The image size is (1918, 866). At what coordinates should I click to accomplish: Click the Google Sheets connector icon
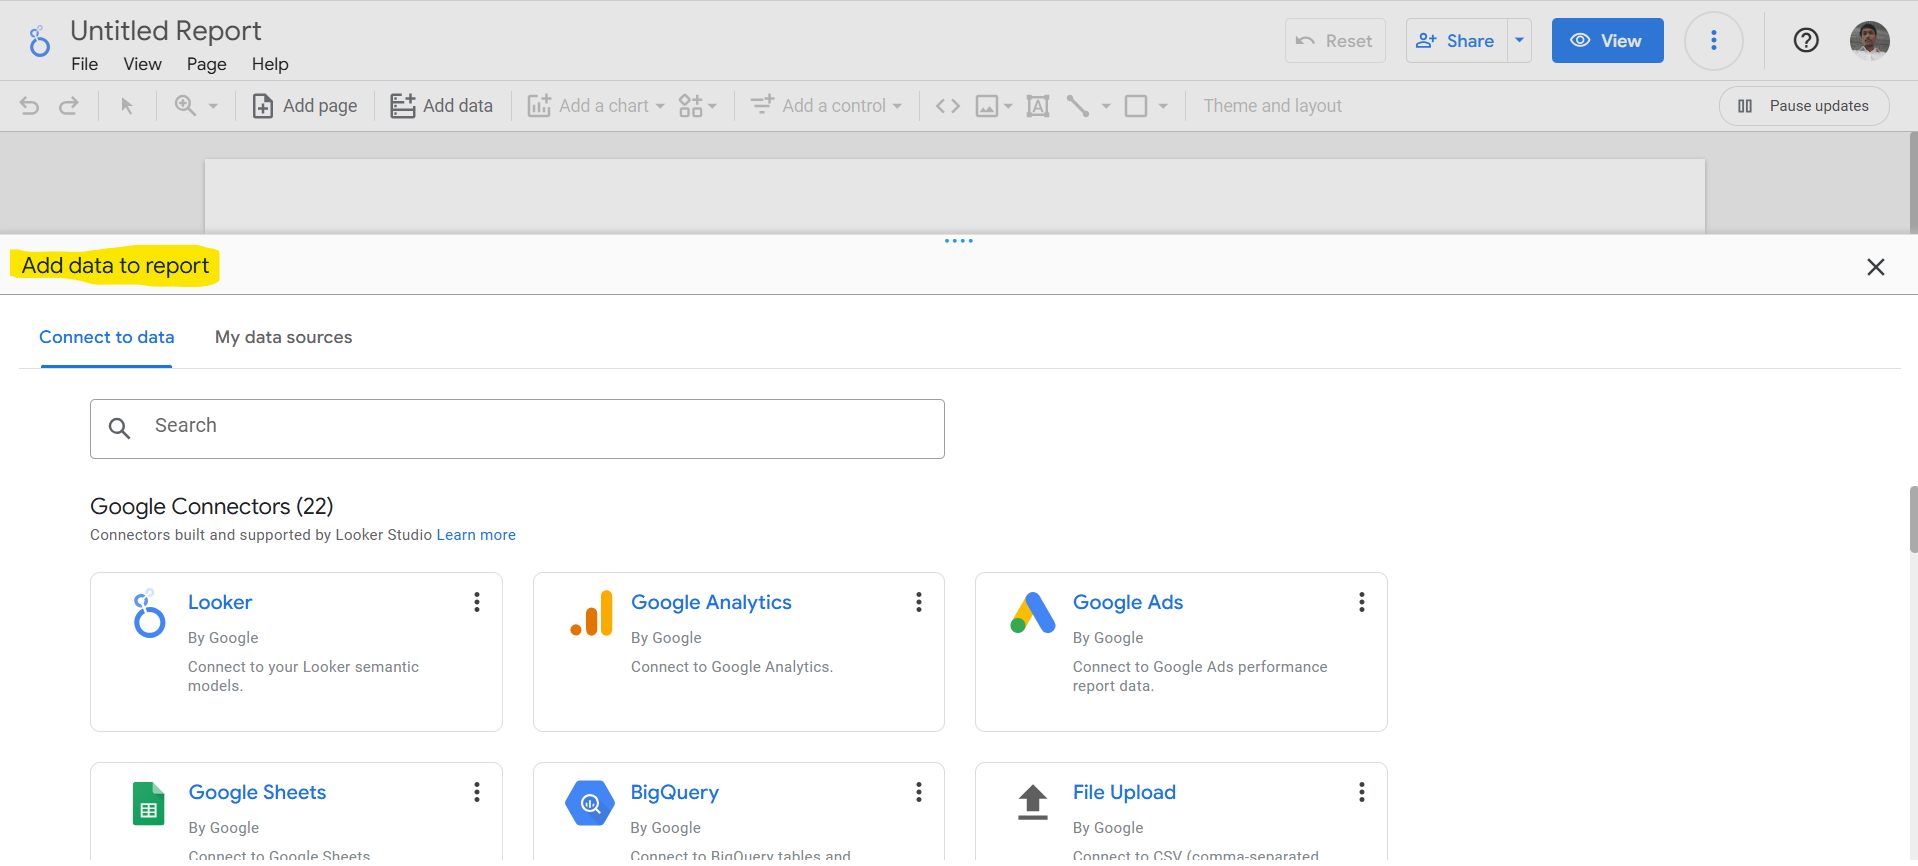point(149,803)
